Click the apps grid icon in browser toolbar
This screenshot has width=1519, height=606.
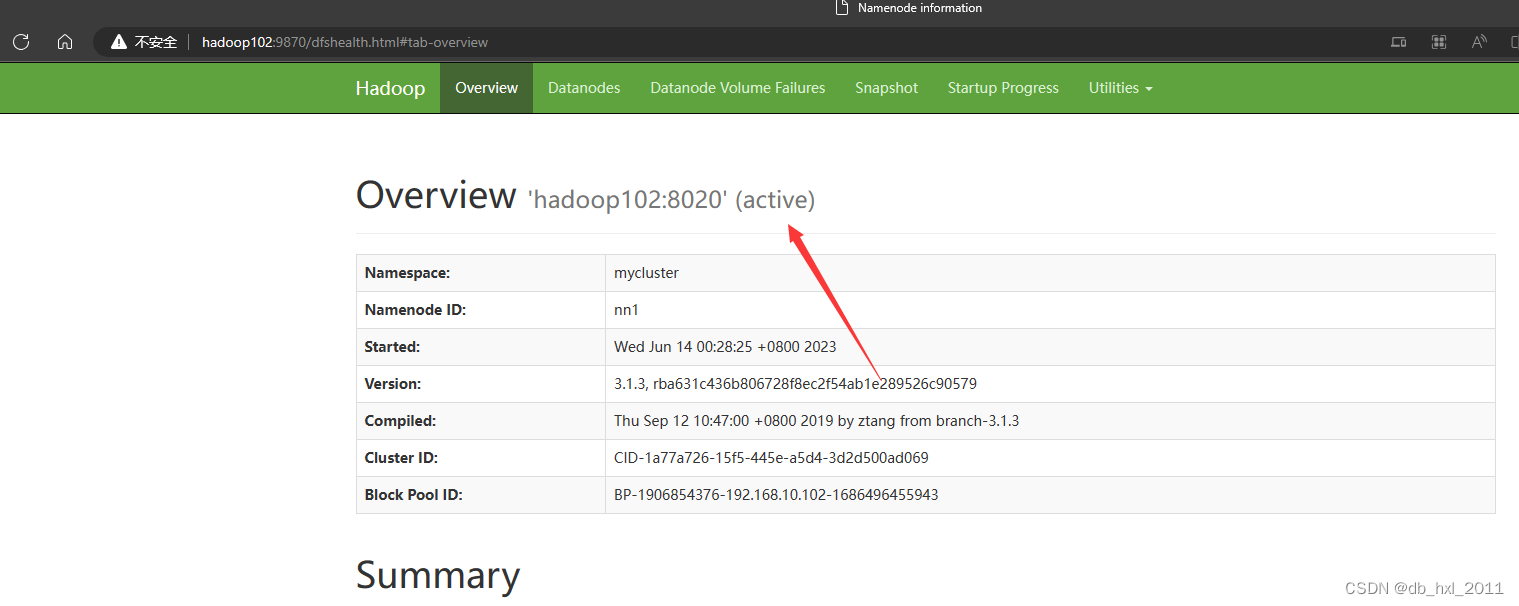click(x=1438, y=42)
